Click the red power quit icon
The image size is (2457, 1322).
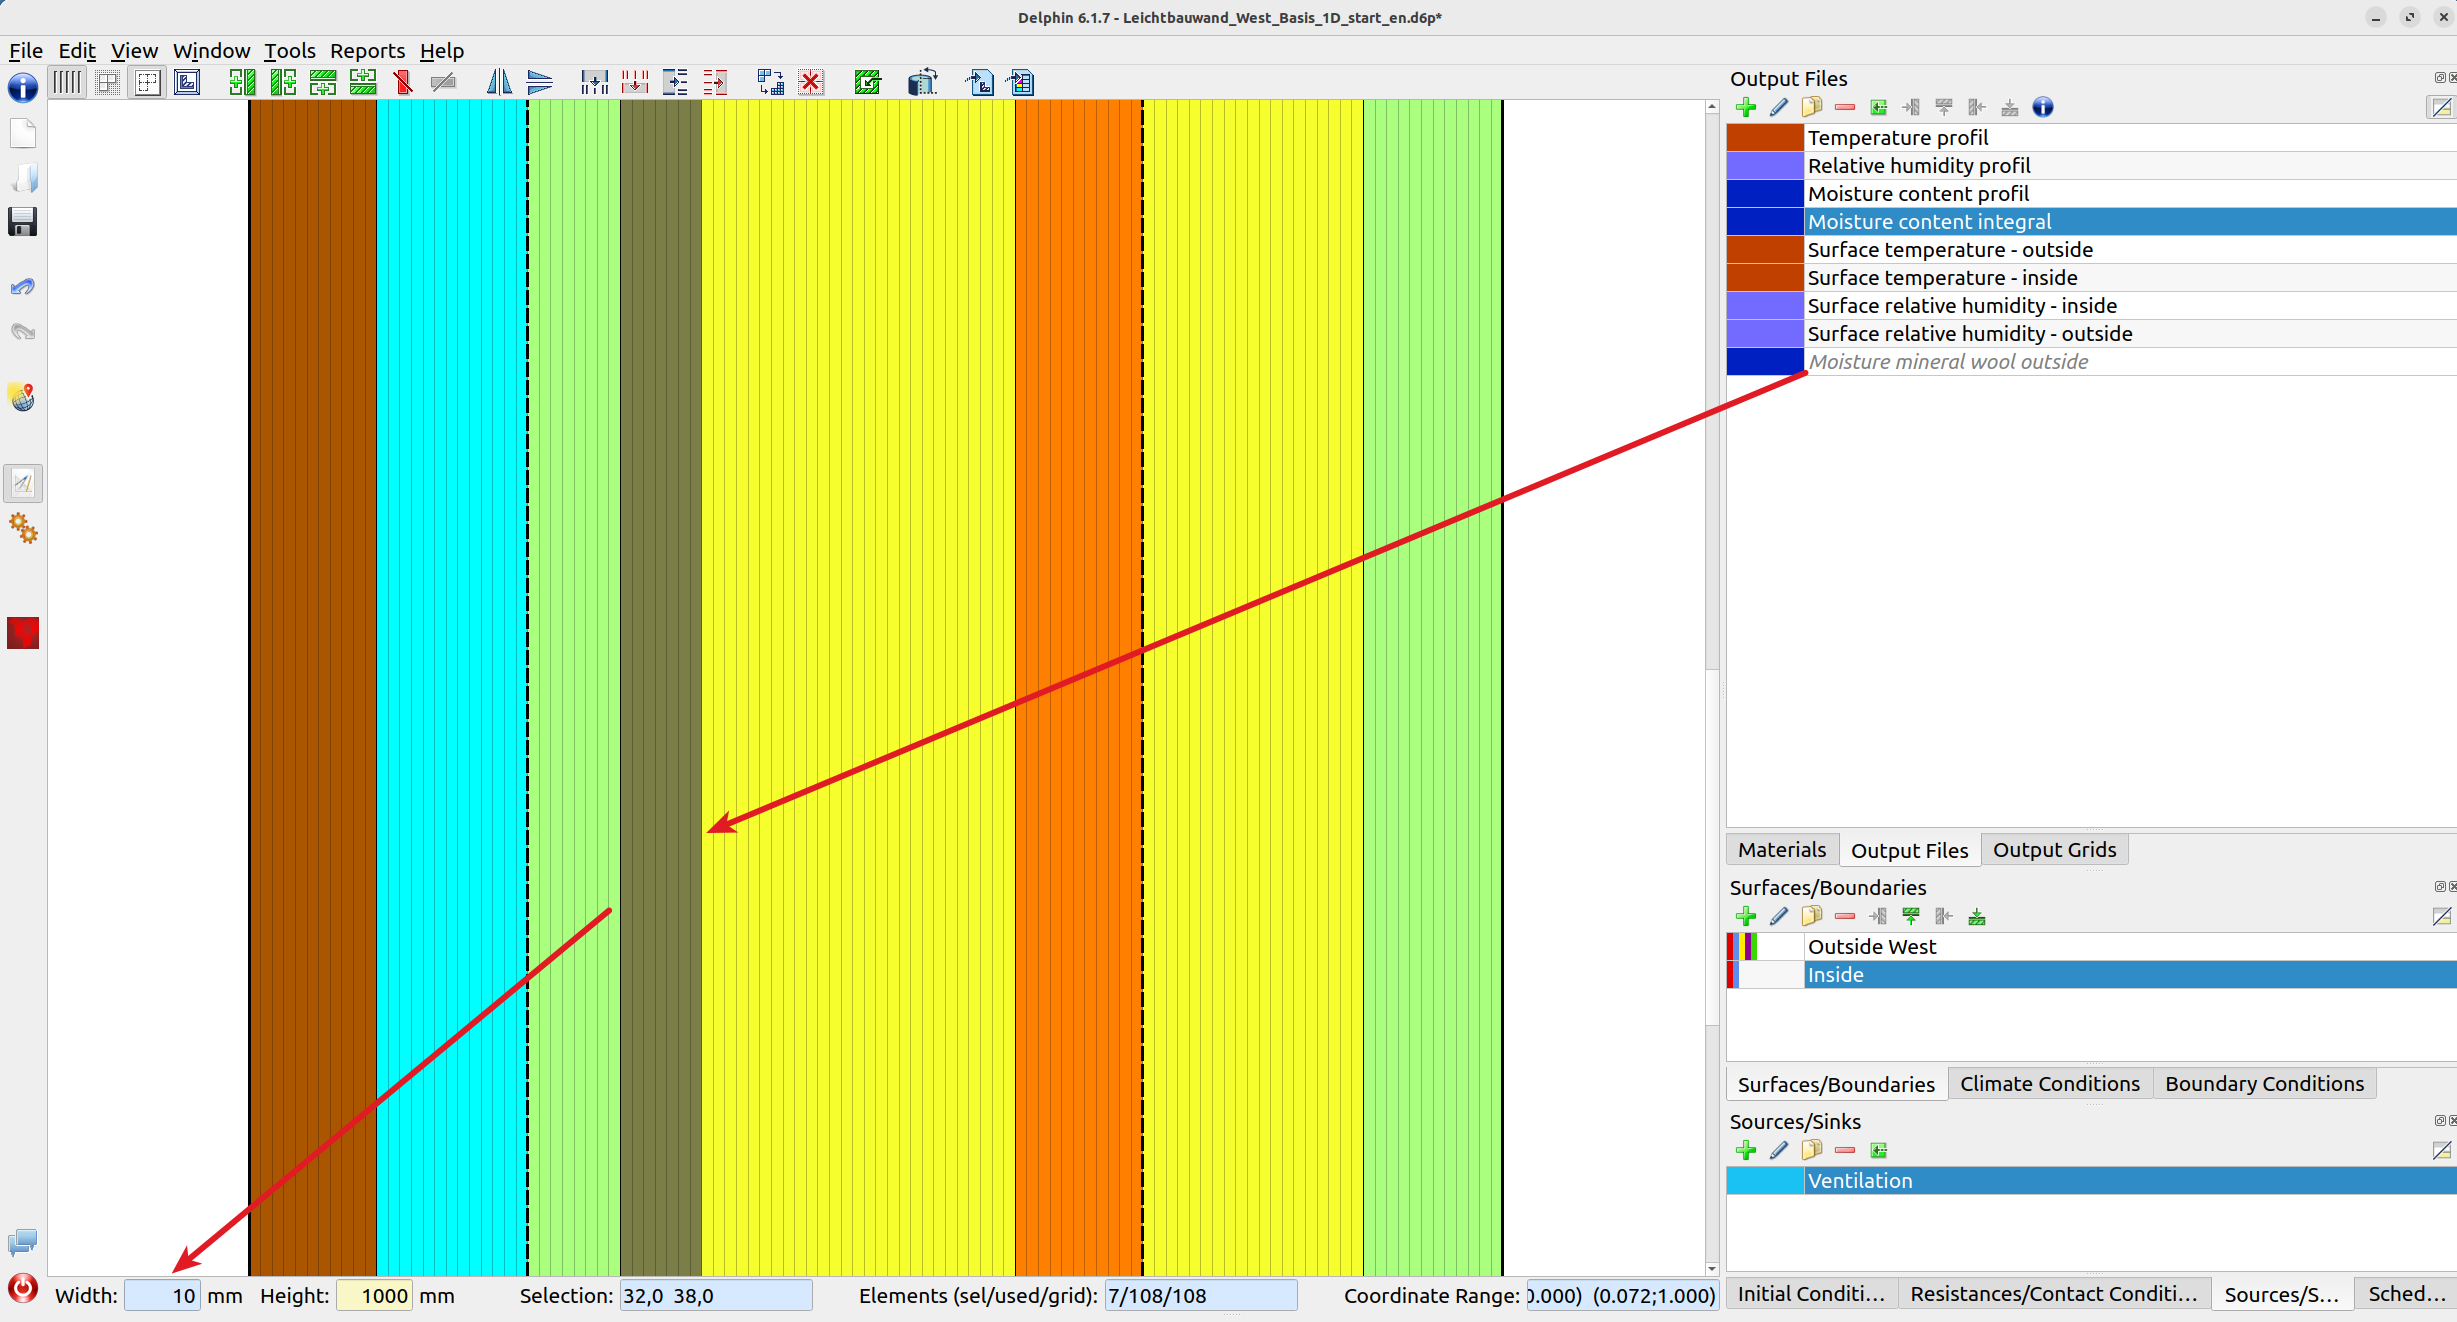[x=23, y=1289]
